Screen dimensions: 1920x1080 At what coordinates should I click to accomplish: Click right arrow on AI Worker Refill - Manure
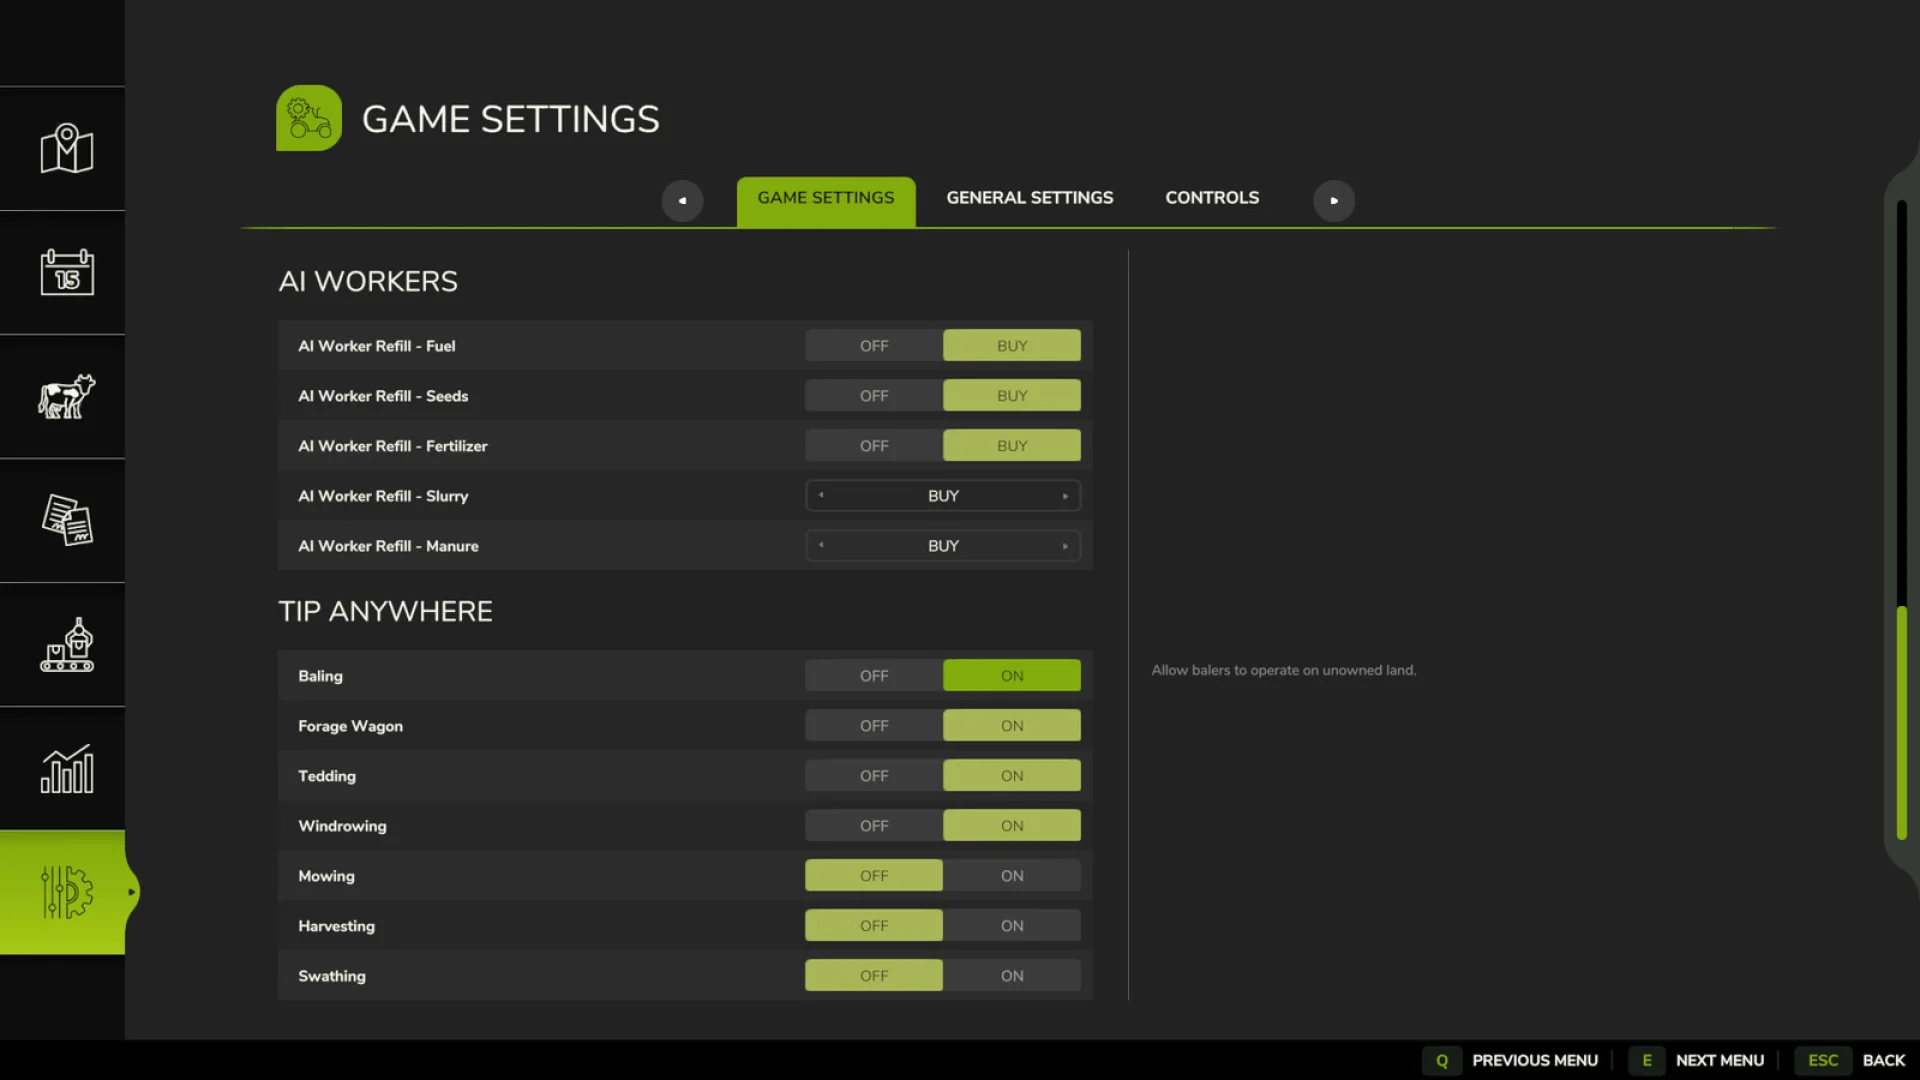point(1066,545)
